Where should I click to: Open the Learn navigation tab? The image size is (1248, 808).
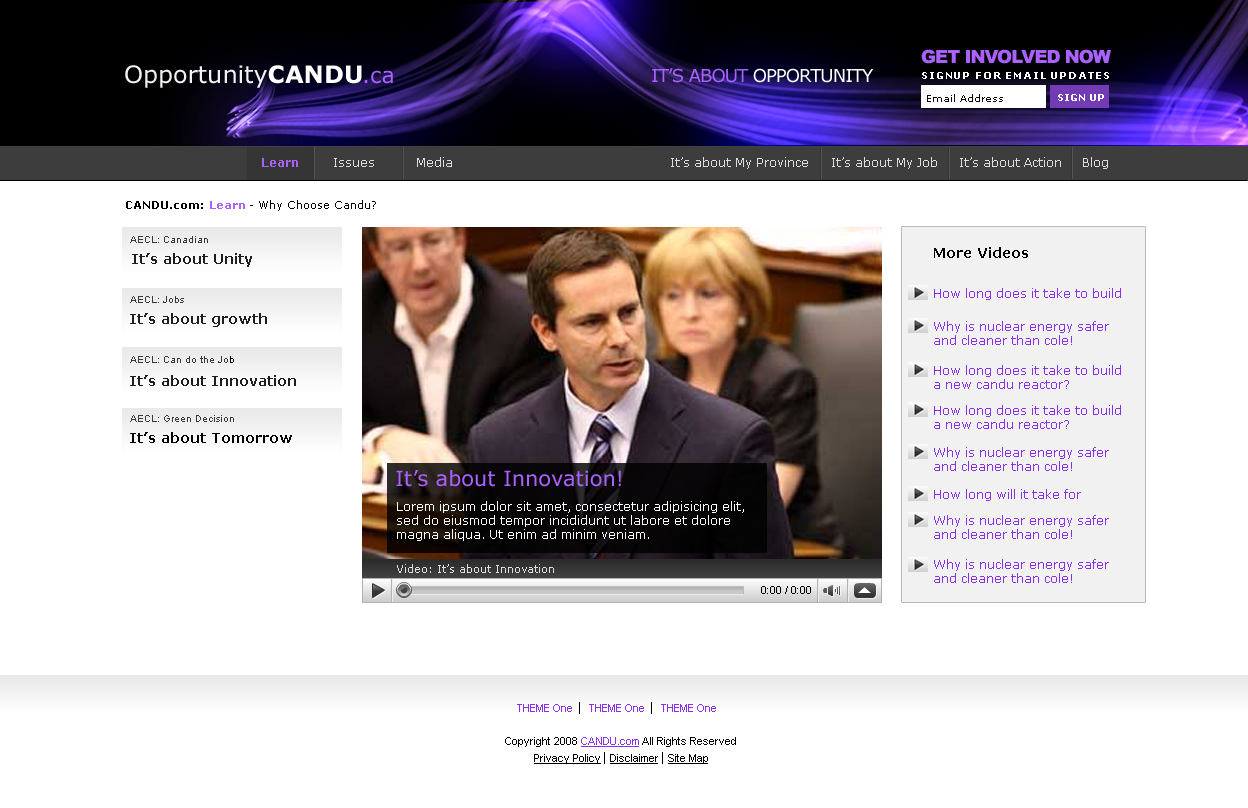280,163
